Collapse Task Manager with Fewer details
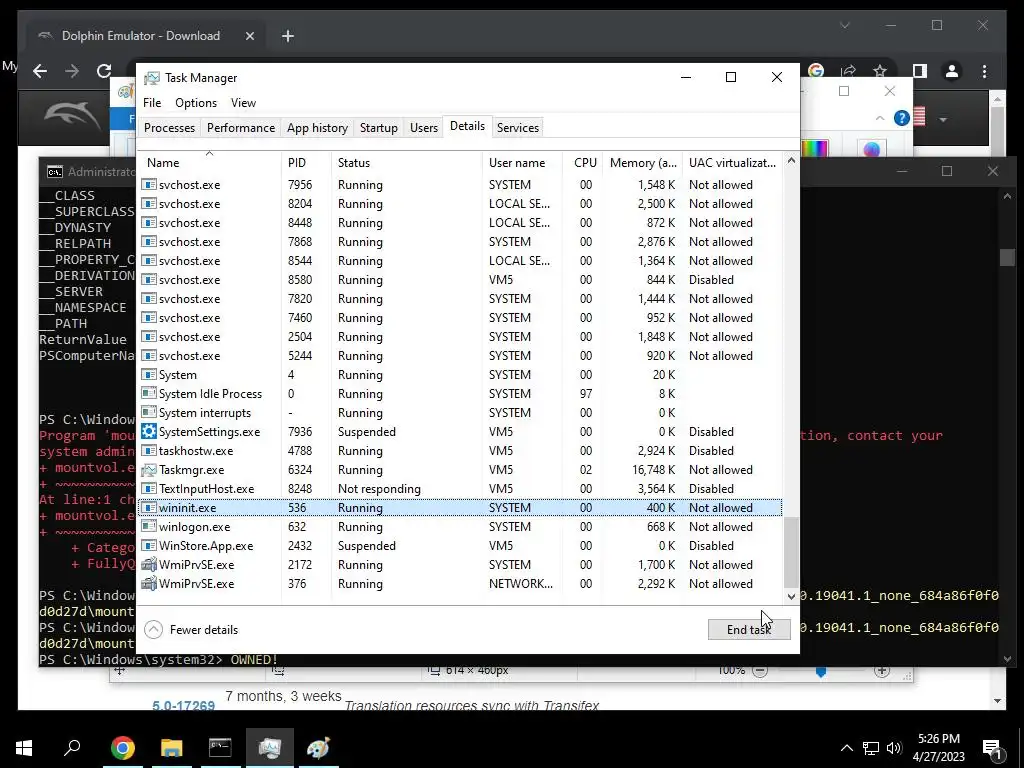Image resolution: width=1024 pixels, height=768 pixels. [191, 630]
